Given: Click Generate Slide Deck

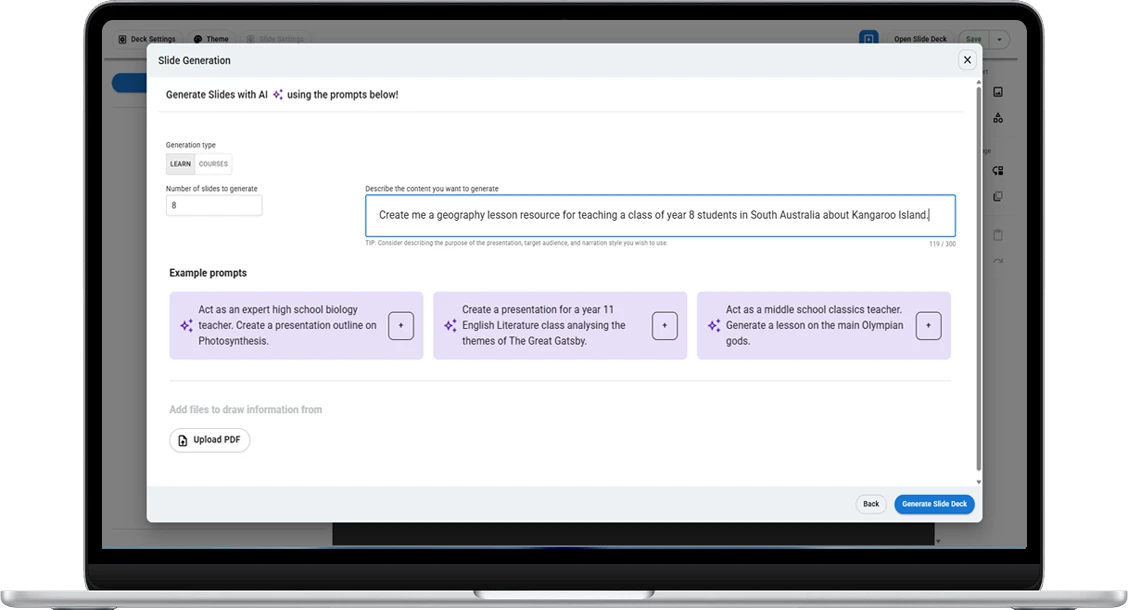Looking at the screenshot, I should [x=934, y=504].
